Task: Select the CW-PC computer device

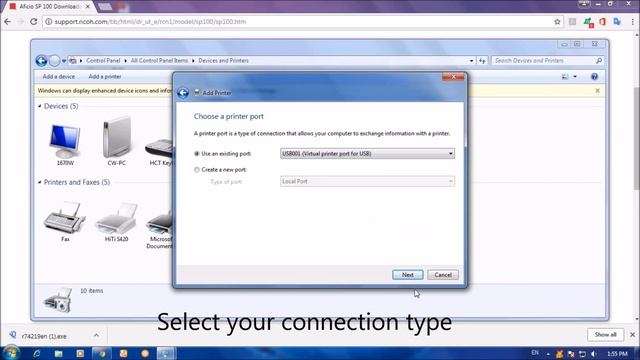Action: click(117, 142)
